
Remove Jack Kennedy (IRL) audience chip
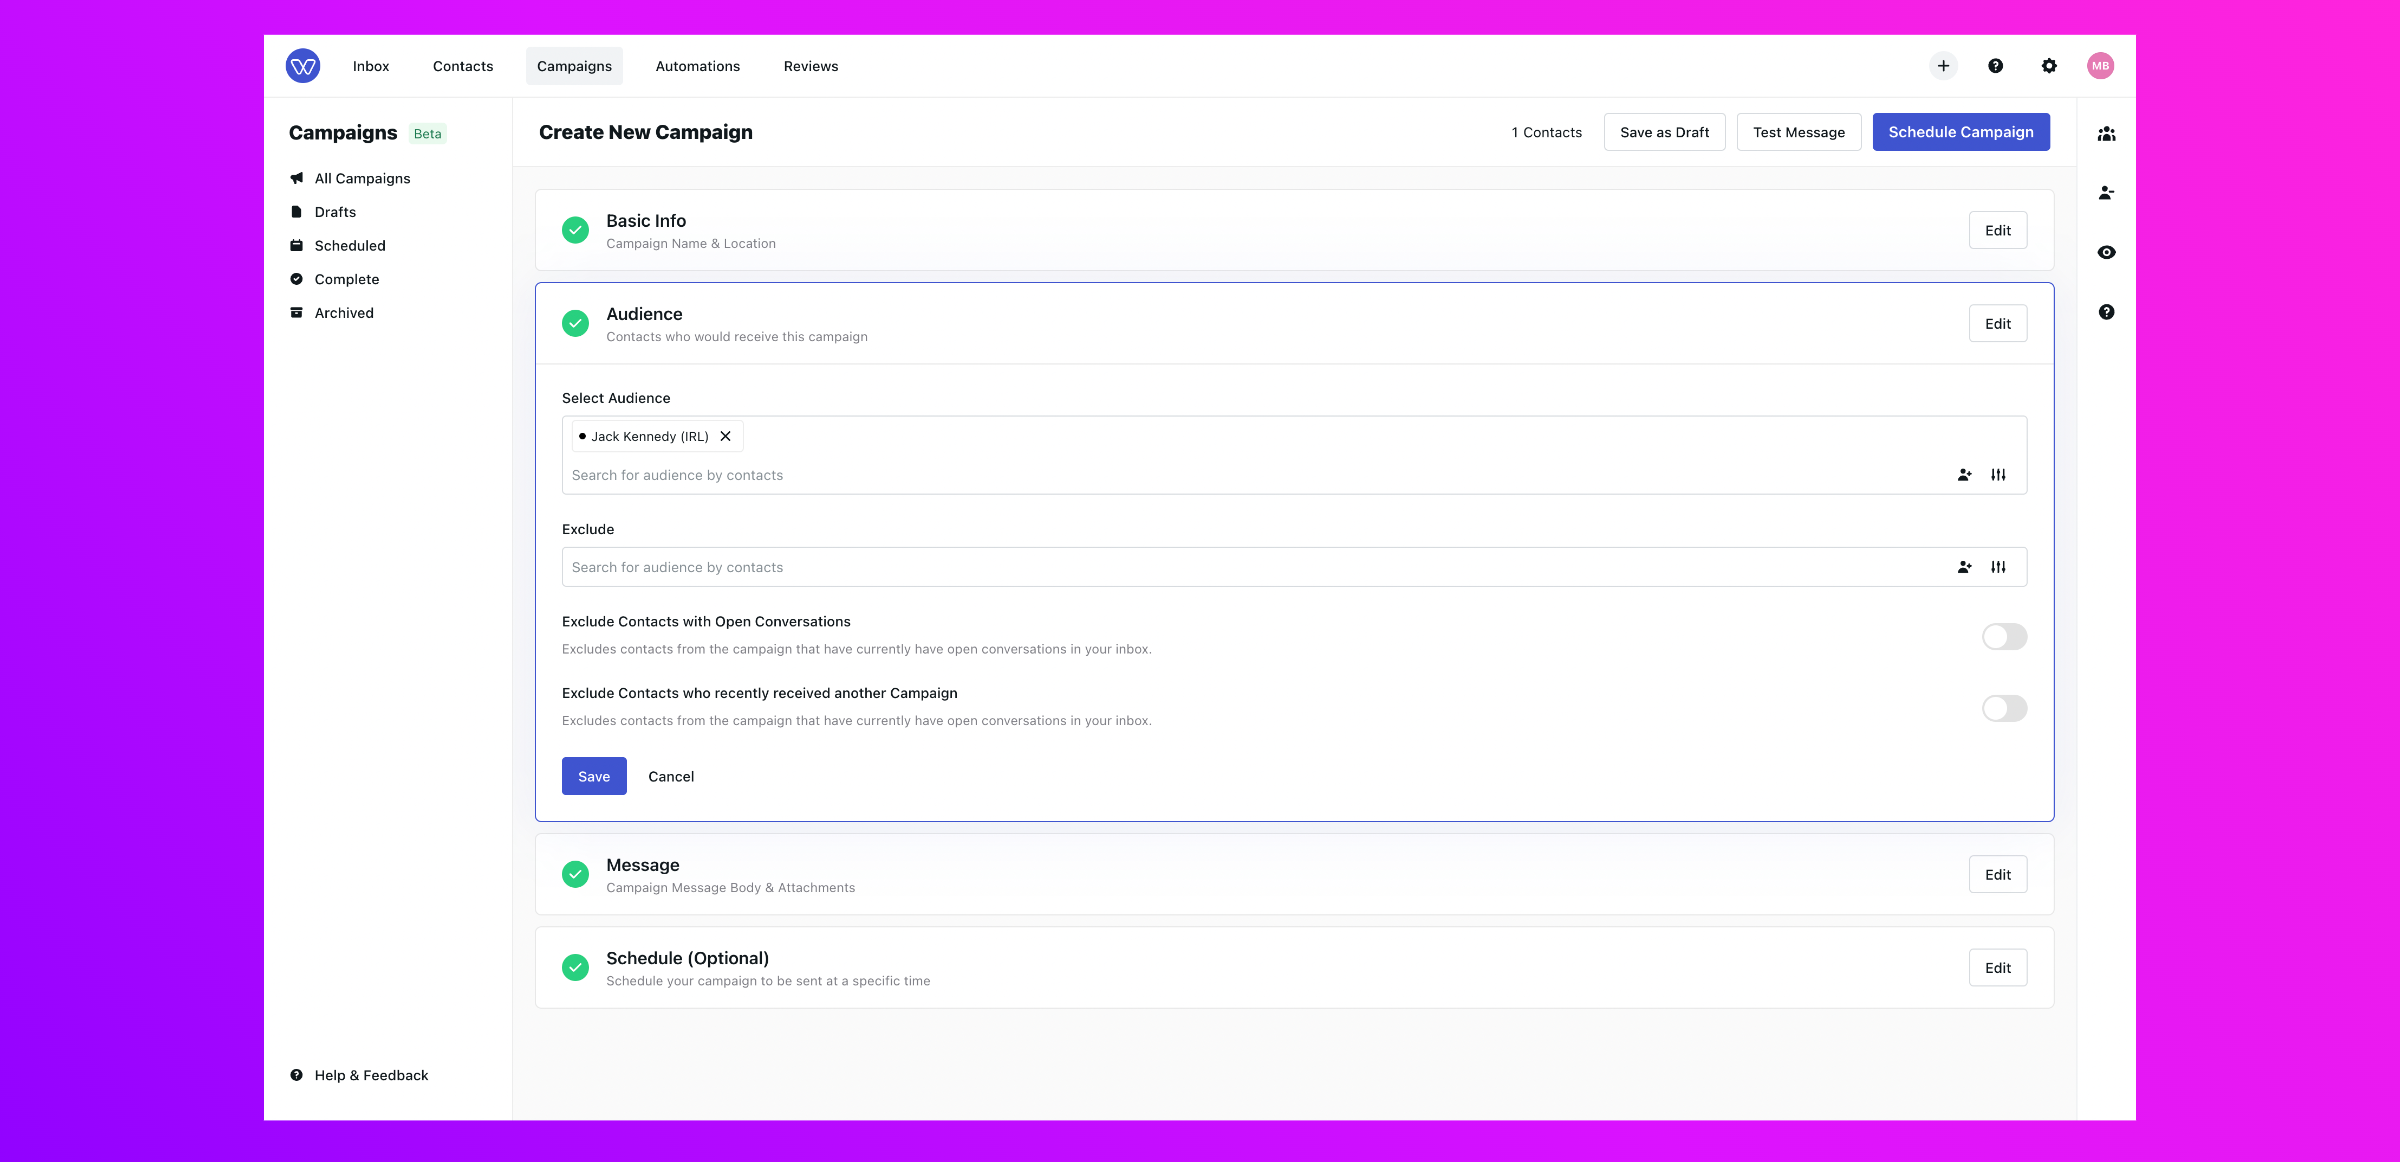726,436
